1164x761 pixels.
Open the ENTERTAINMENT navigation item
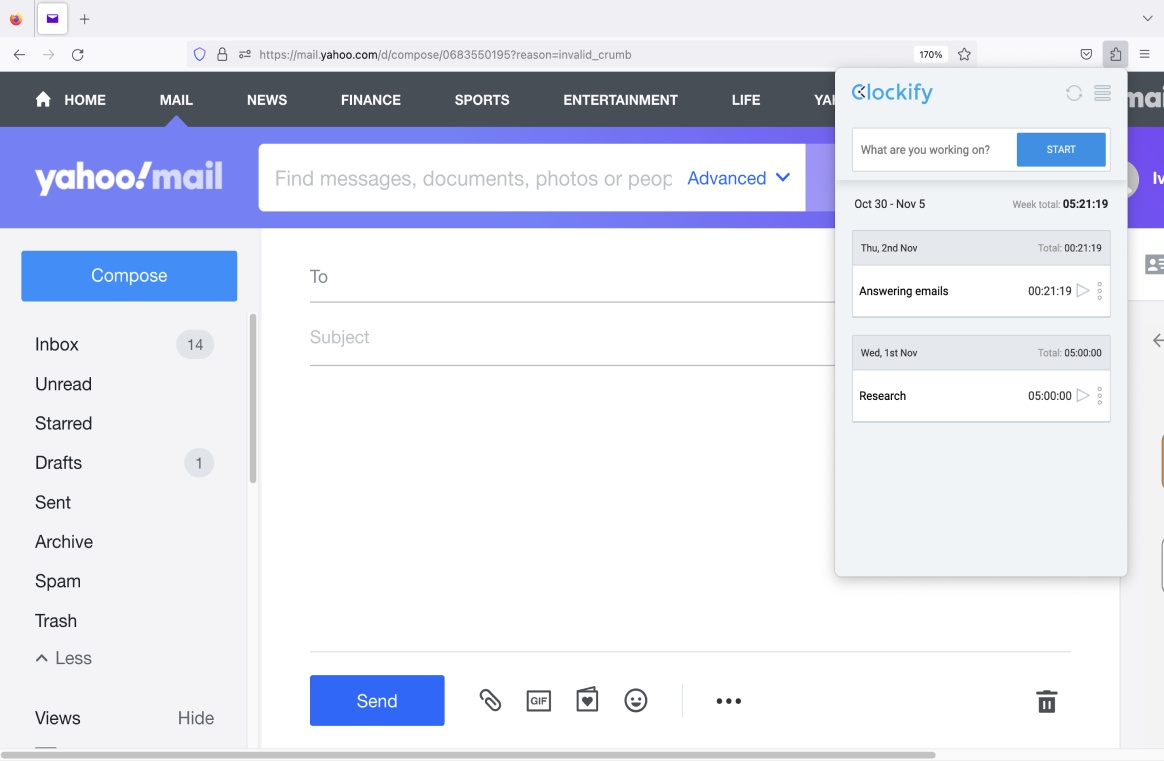[x=620, y=99]
